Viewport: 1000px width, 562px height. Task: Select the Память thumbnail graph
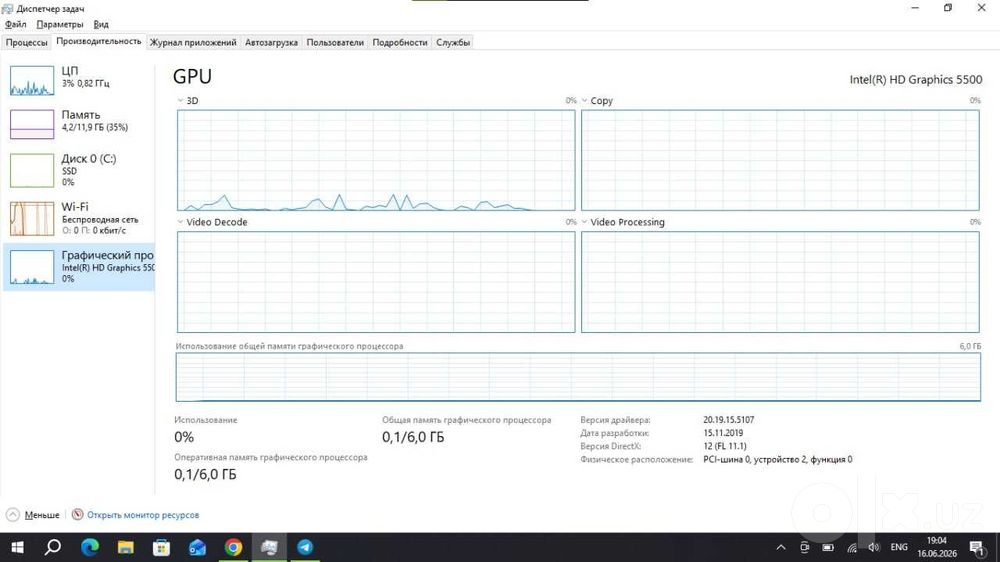(32, 124)
